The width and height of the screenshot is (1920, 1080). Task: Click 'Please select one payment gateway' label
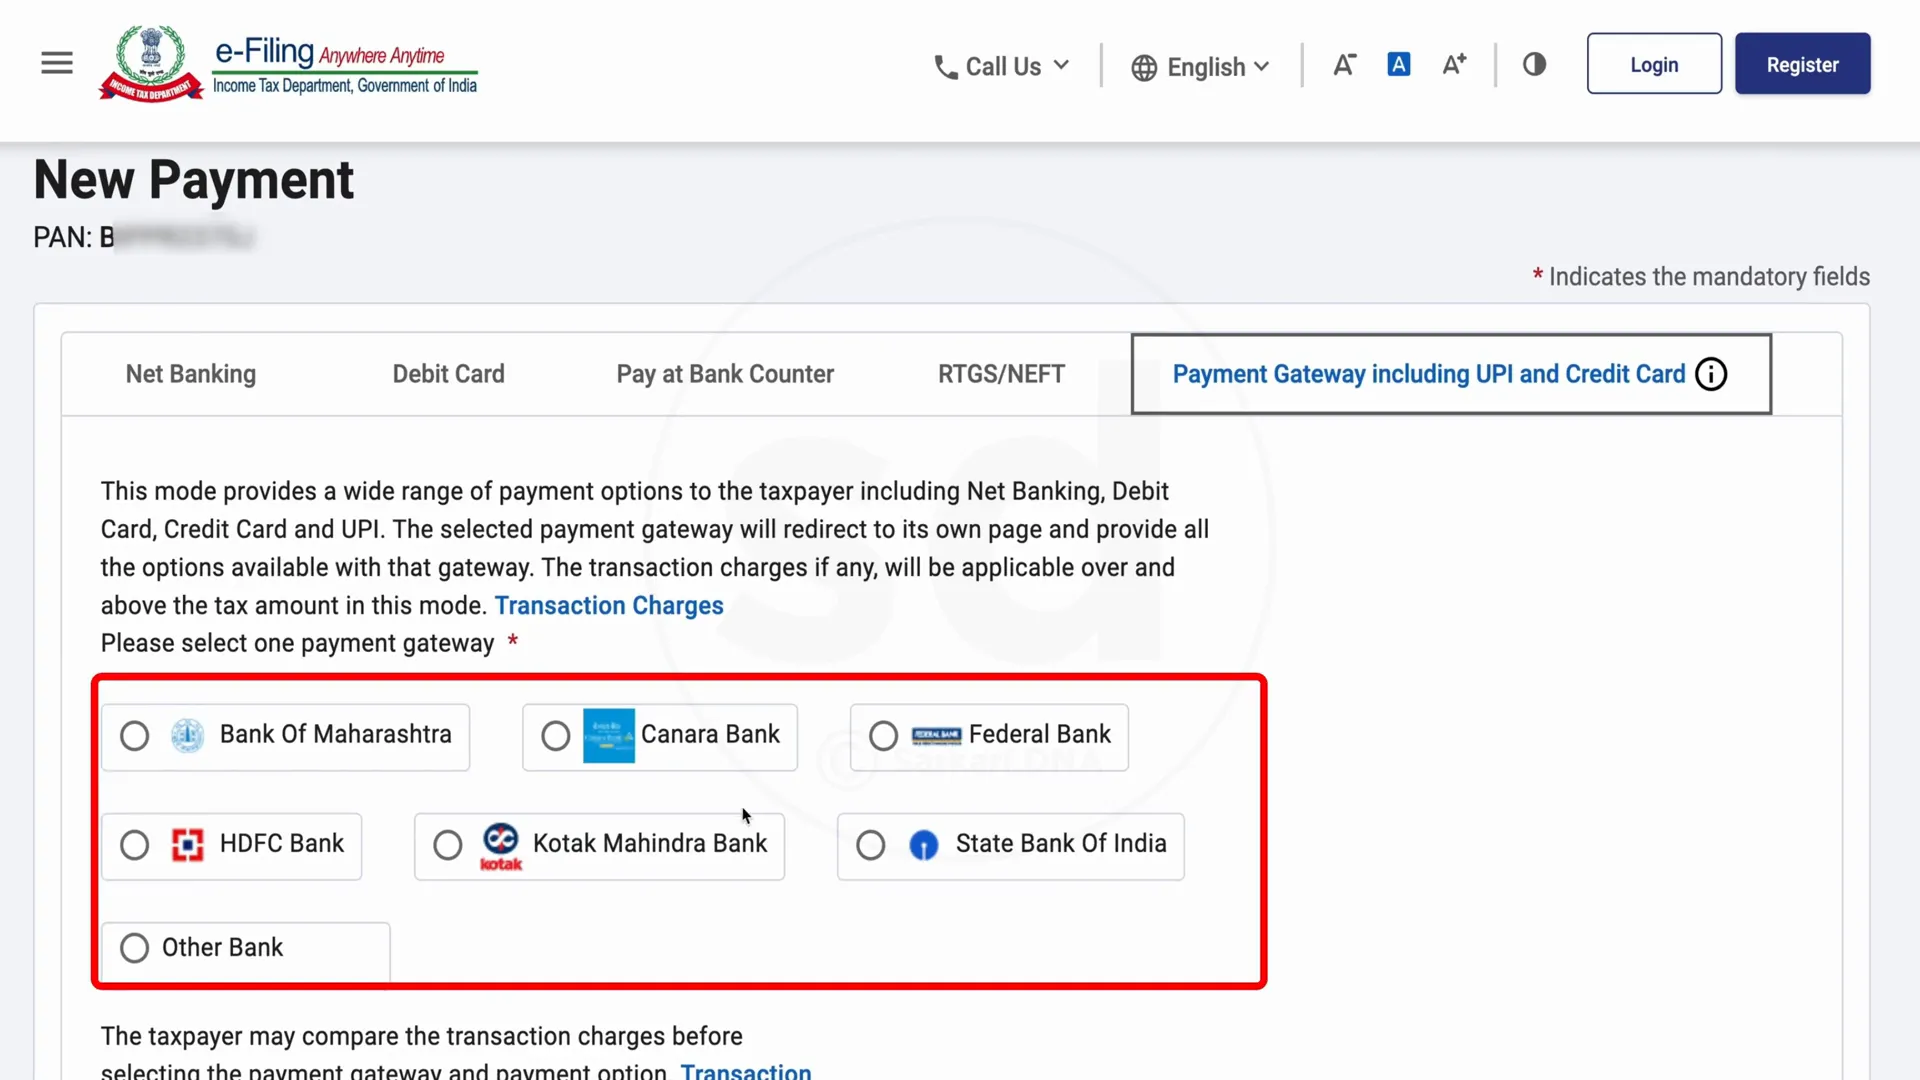(297, 643)
